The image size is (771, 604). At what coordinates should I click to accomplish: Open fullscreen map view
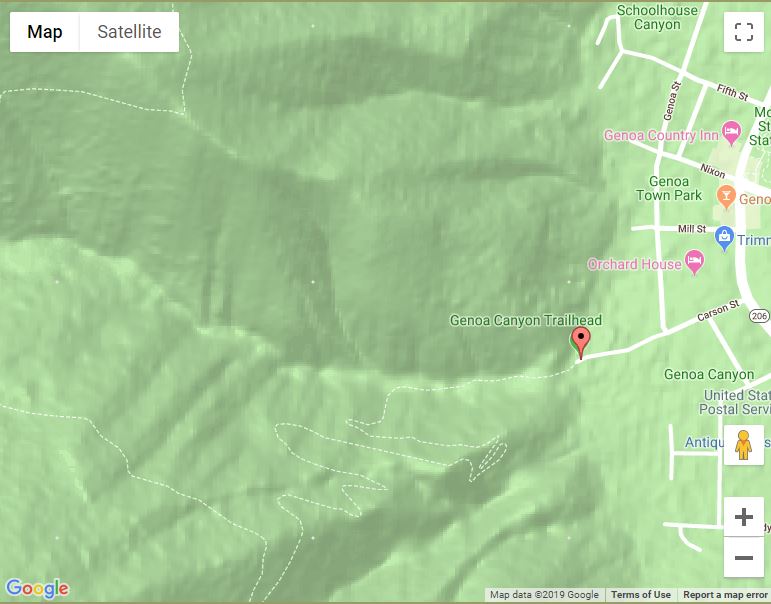point(743,32)
